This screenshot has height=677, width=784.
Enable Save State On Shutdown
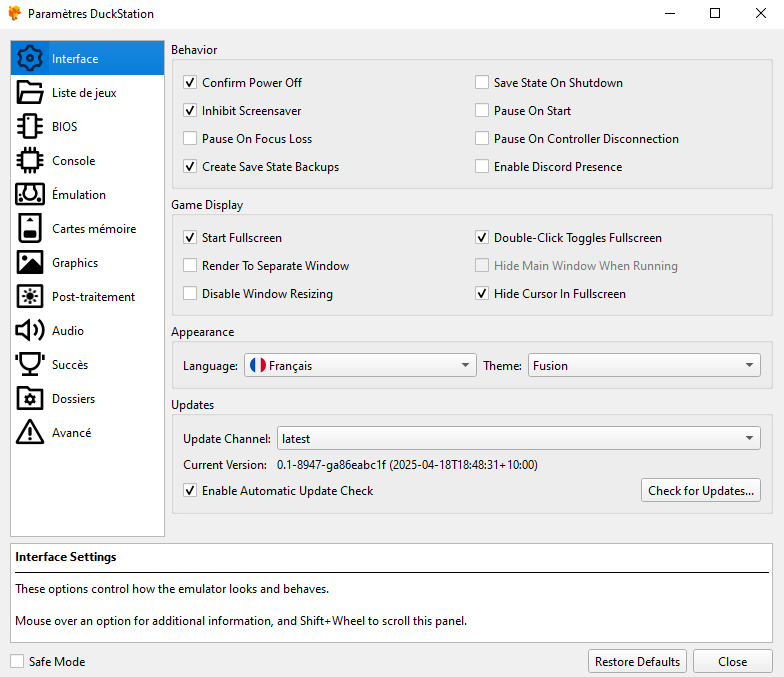tap(482, 82)
